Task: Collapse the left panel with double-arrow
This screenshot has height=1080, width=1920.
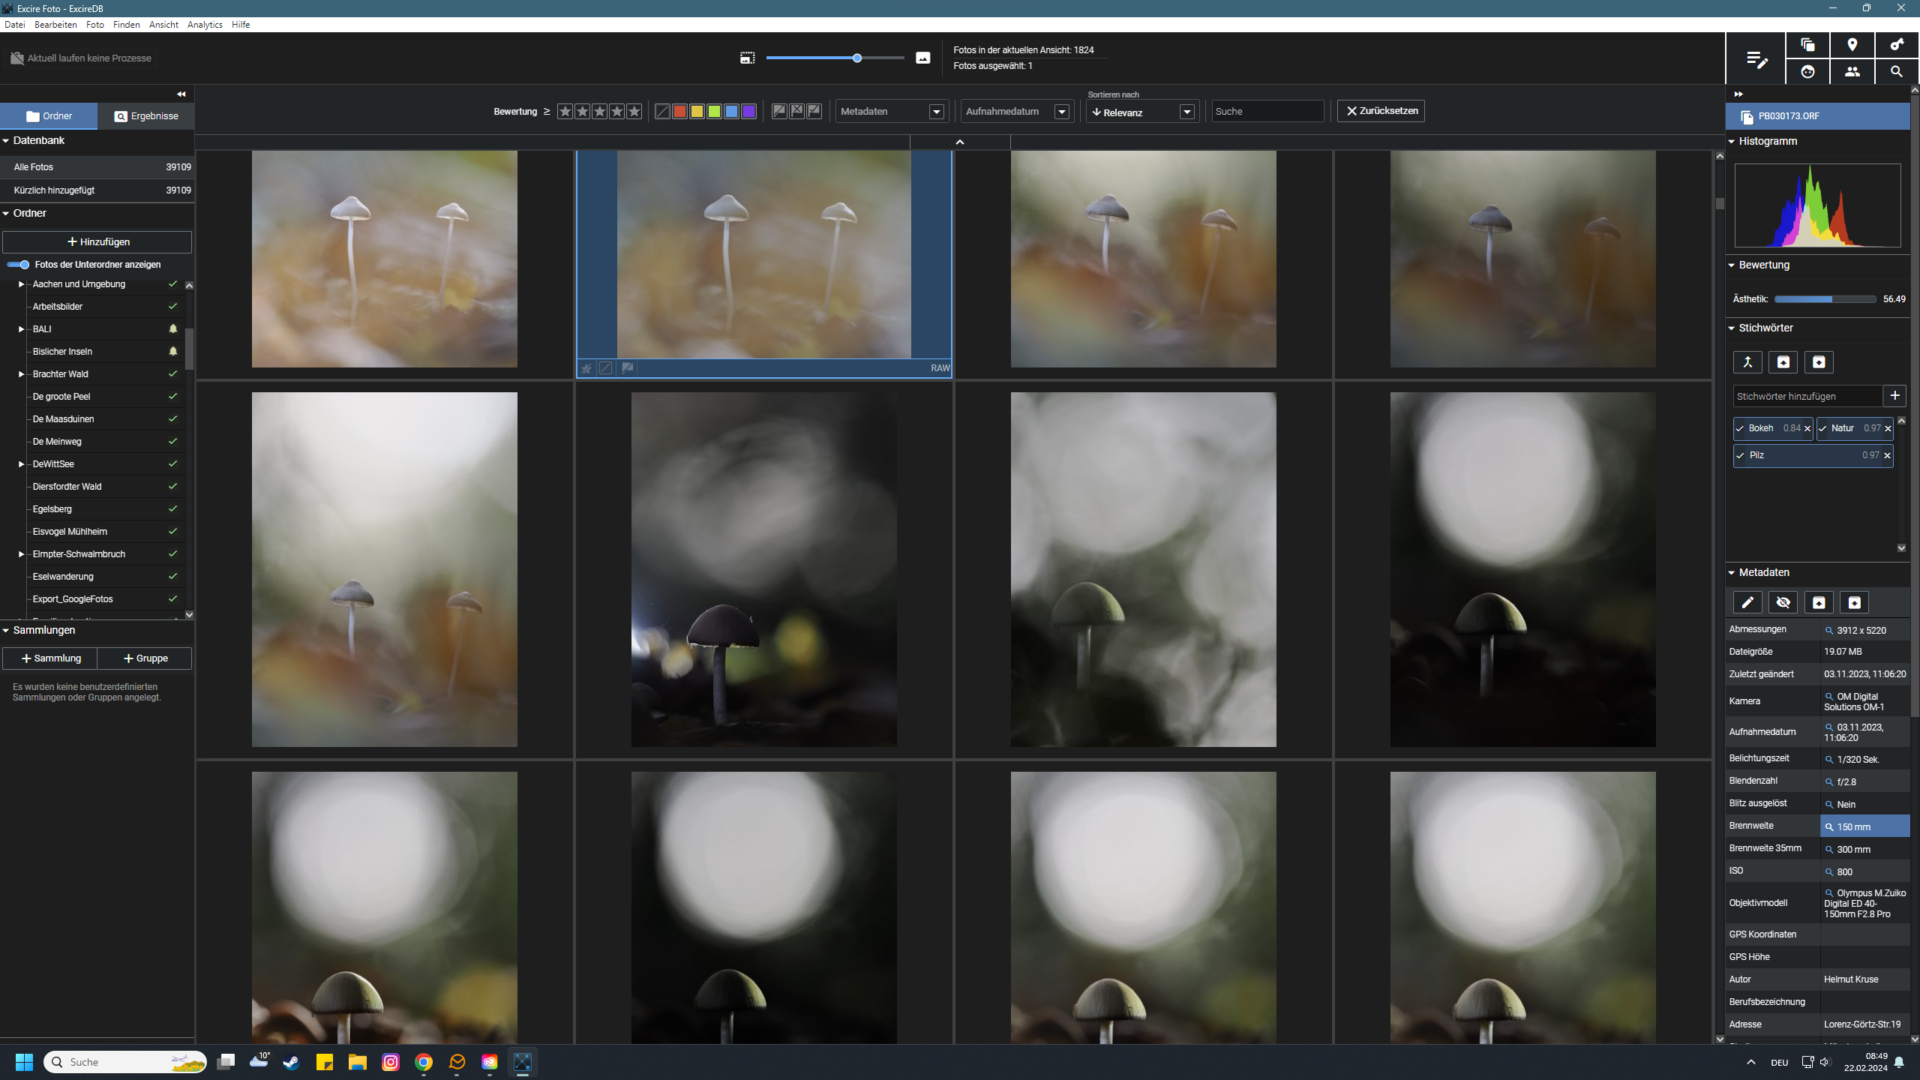Action: [181, 94]
